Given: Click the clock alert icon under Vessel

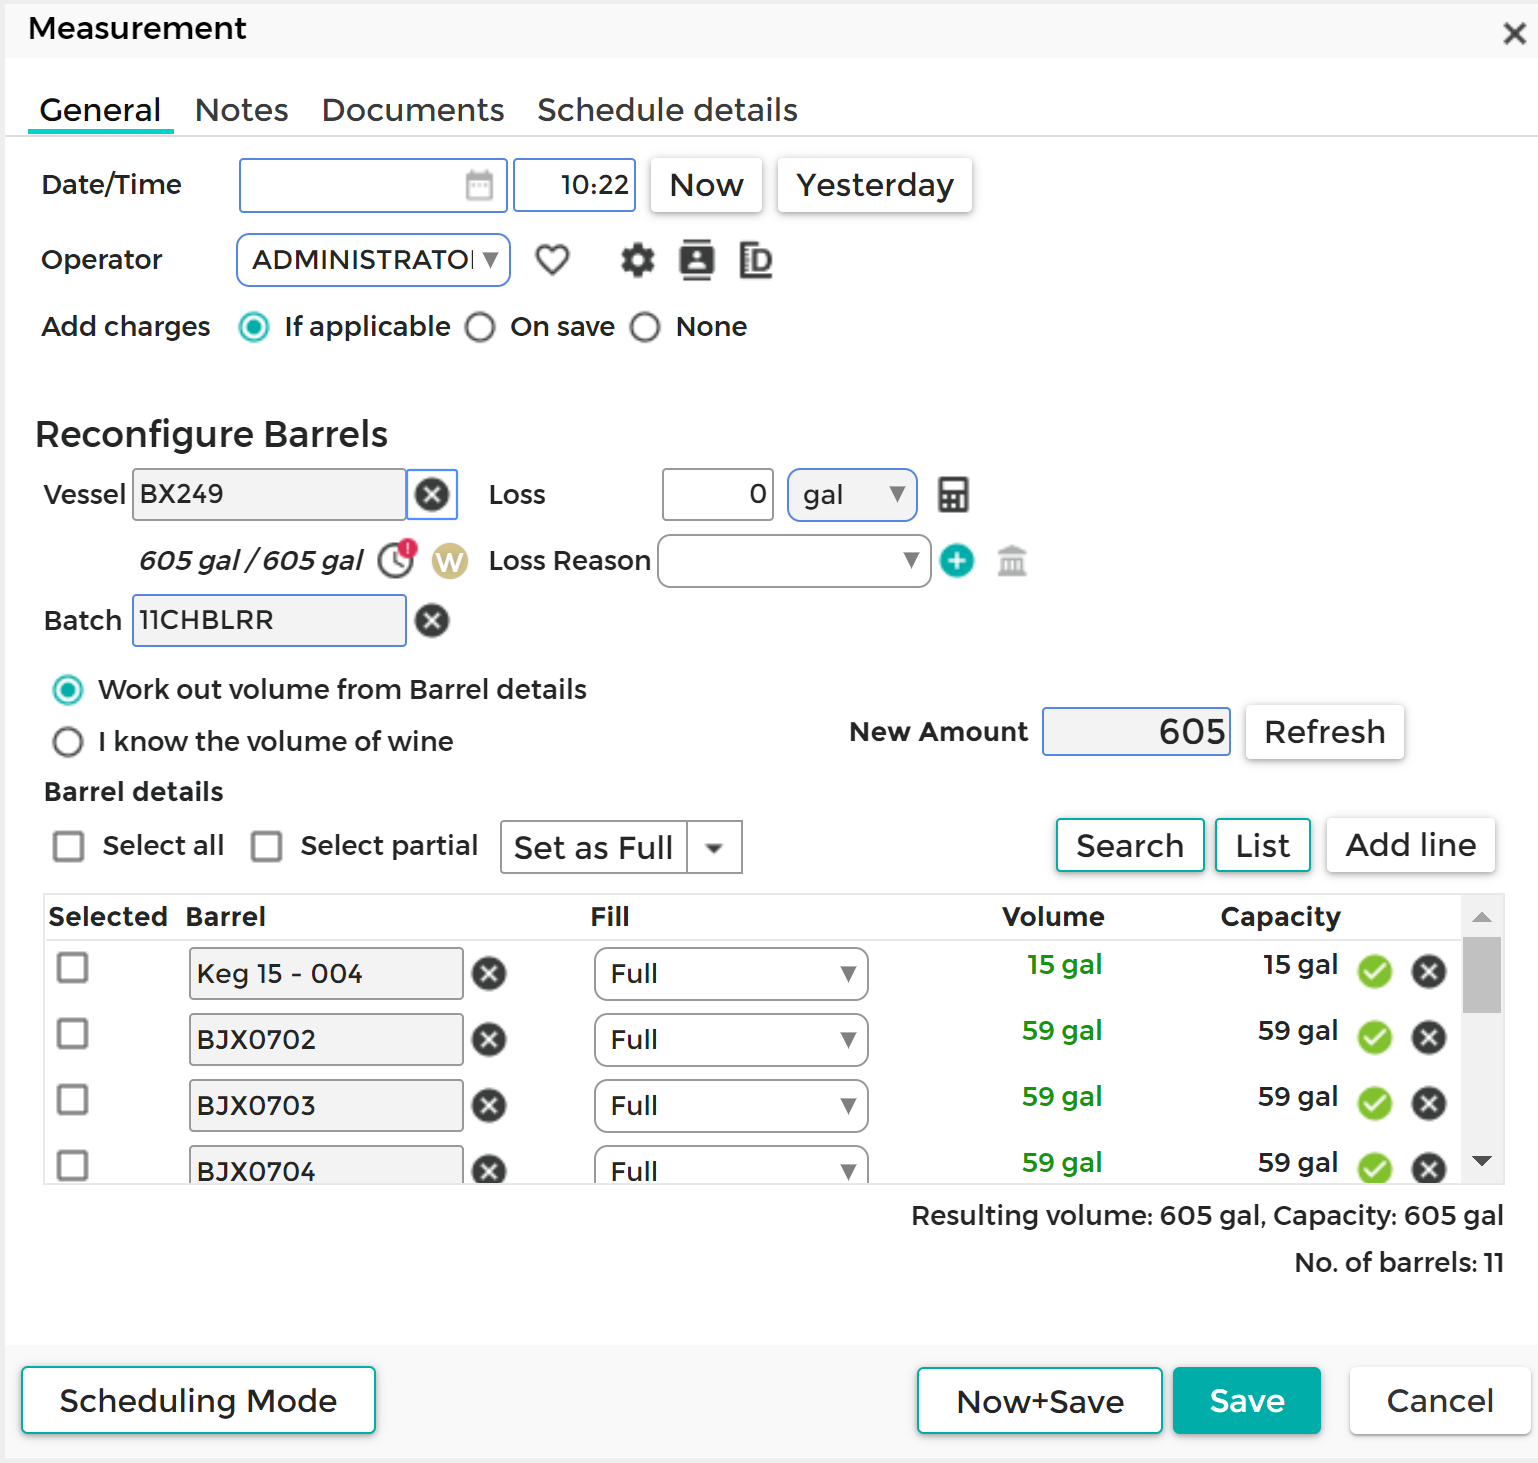Looking at the screenshot, I should tap(397, 560).
